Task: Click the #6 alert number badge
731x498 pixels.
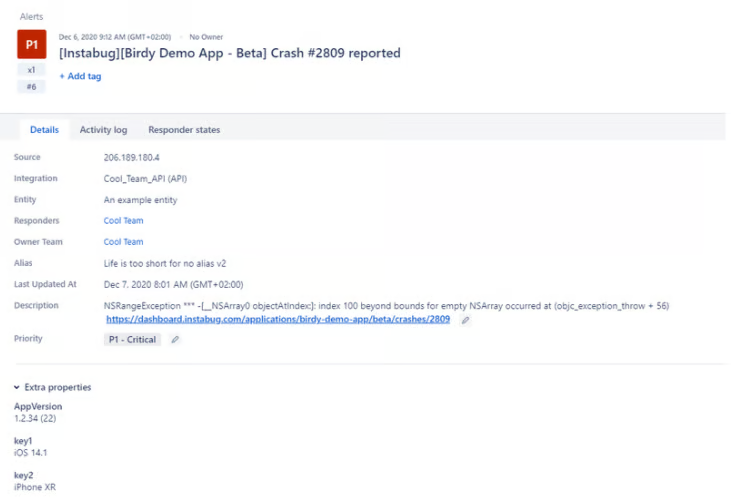Action: [x=32, y=87]
